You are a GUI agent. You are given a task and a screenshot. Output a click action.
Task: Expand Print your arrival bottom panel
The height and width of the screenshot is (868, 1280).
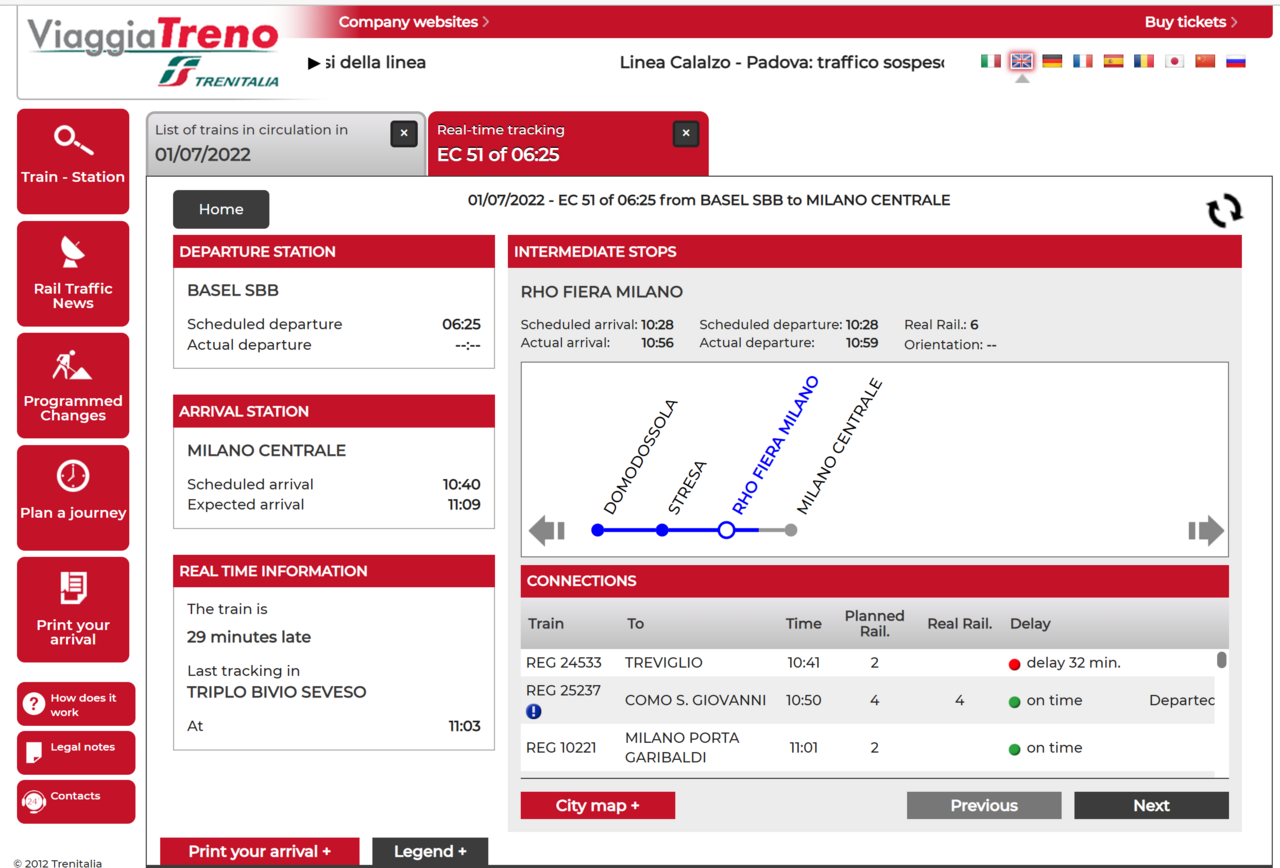260,852
